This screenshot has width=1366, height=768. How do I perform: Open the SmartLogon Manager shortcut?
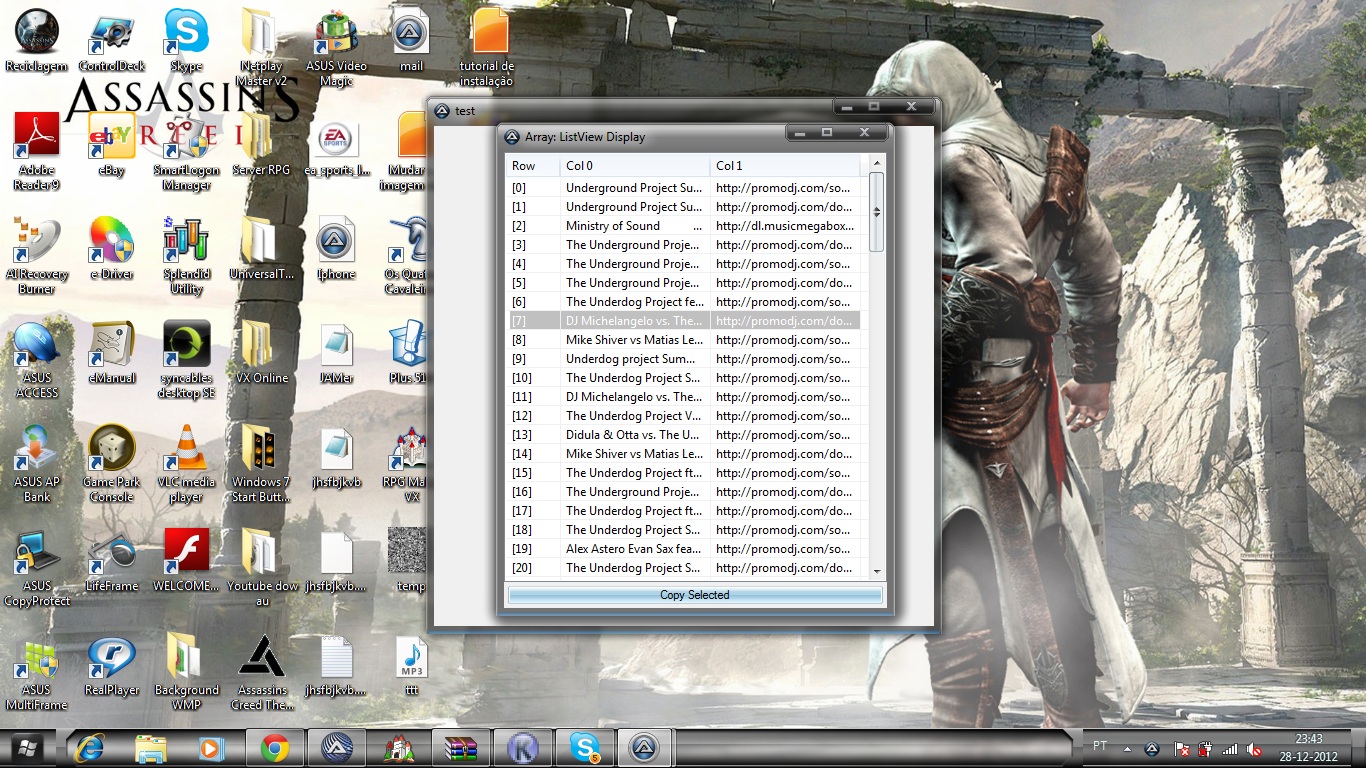tap(186, 150)
